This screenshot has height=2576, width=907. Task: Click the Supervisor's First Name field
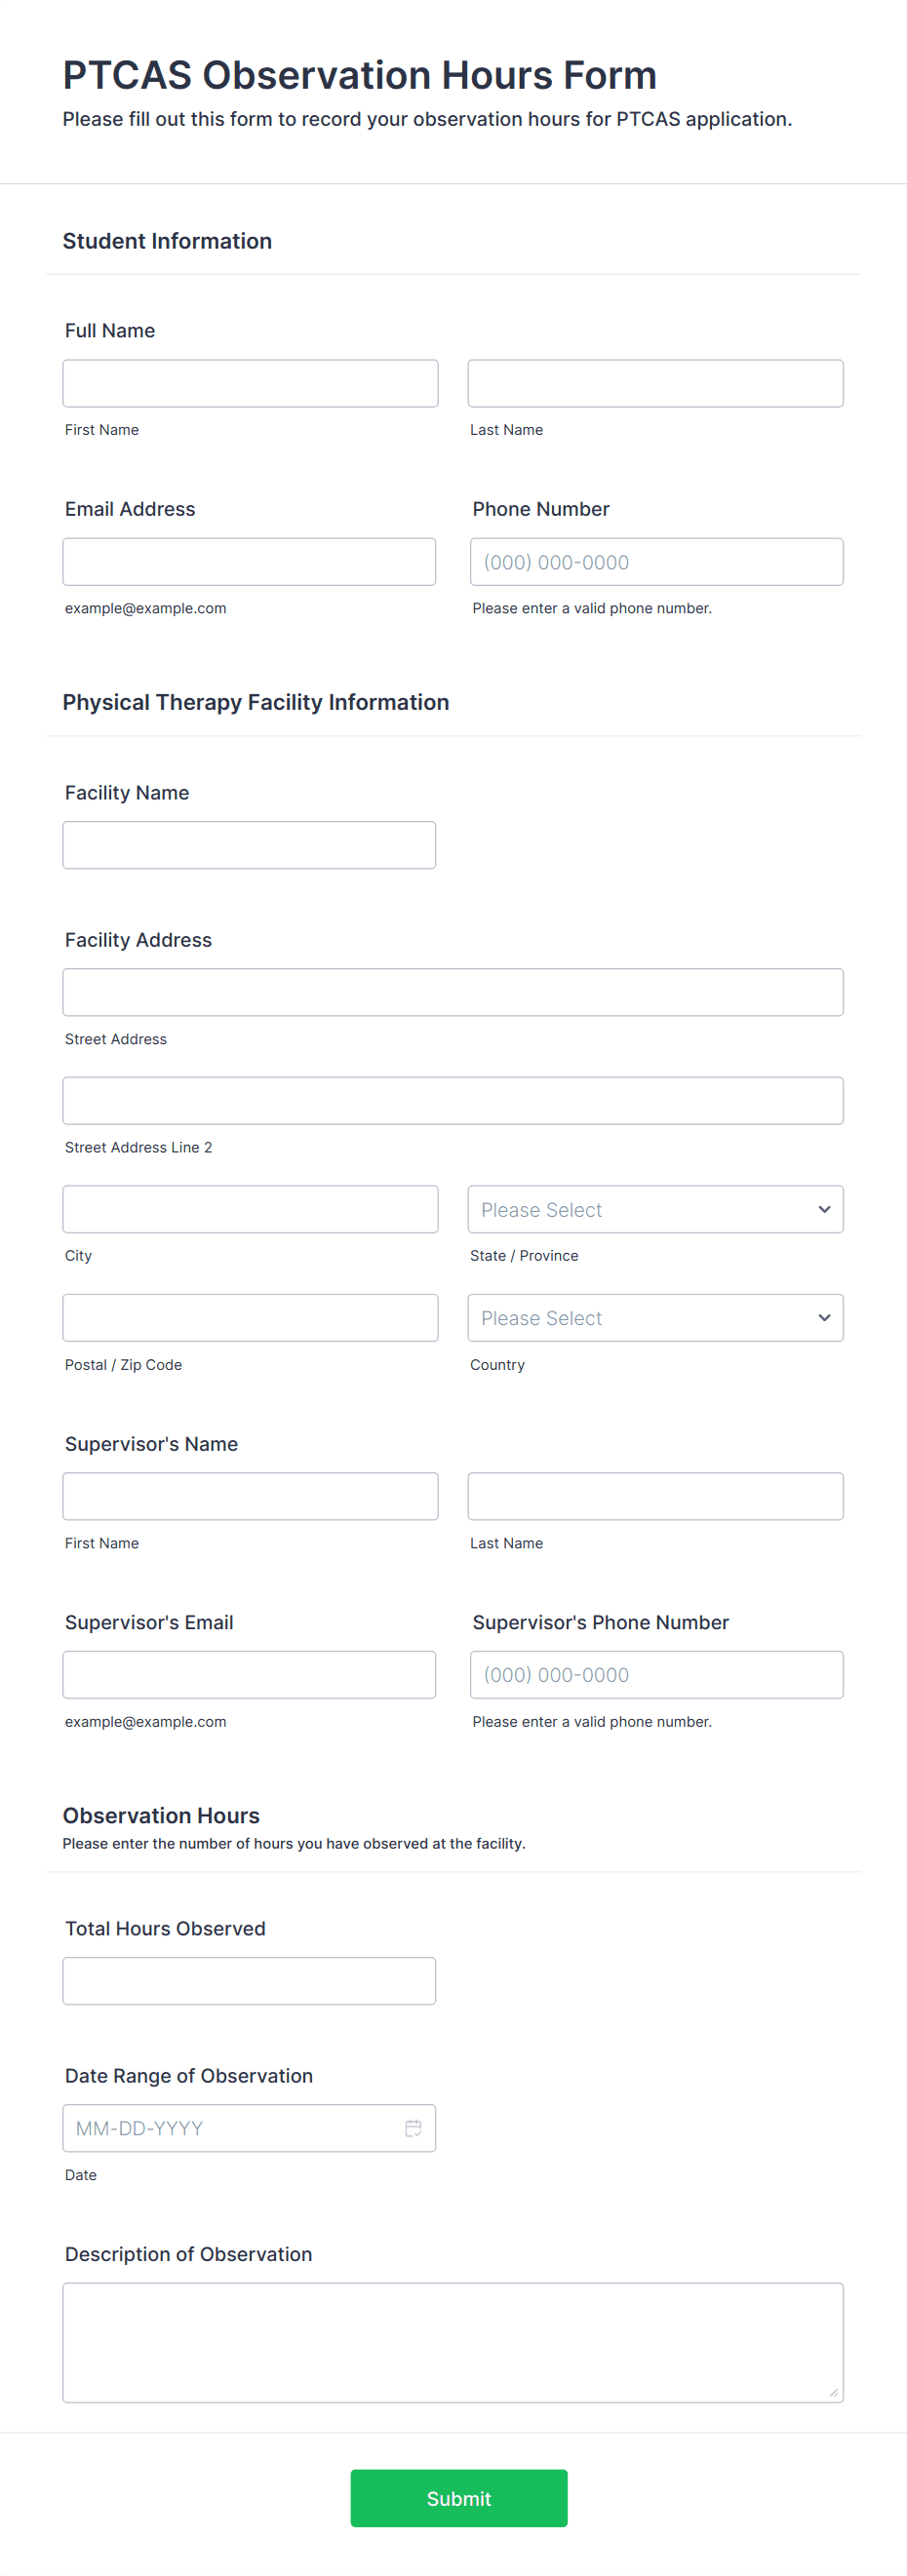coord(250,1496)
